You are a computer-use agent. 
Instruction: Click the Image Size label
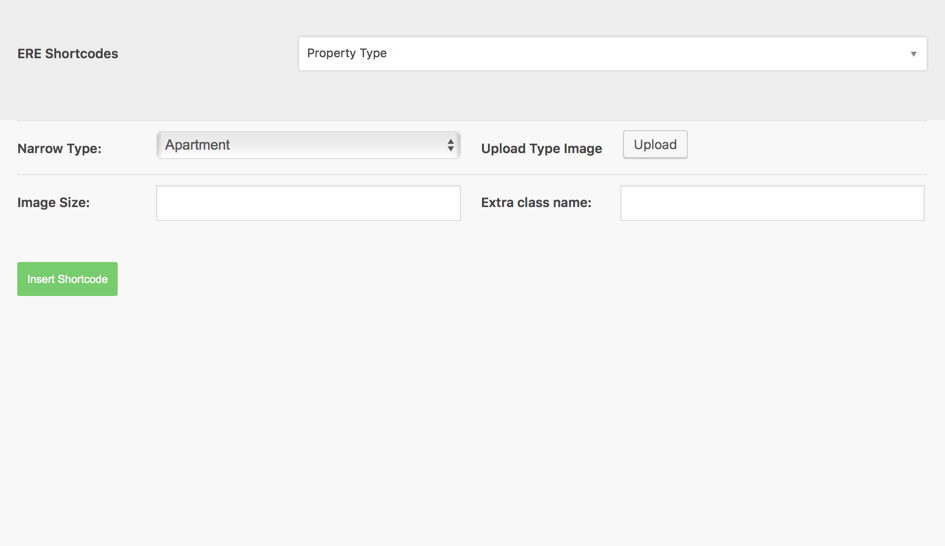tap(54, 203)
